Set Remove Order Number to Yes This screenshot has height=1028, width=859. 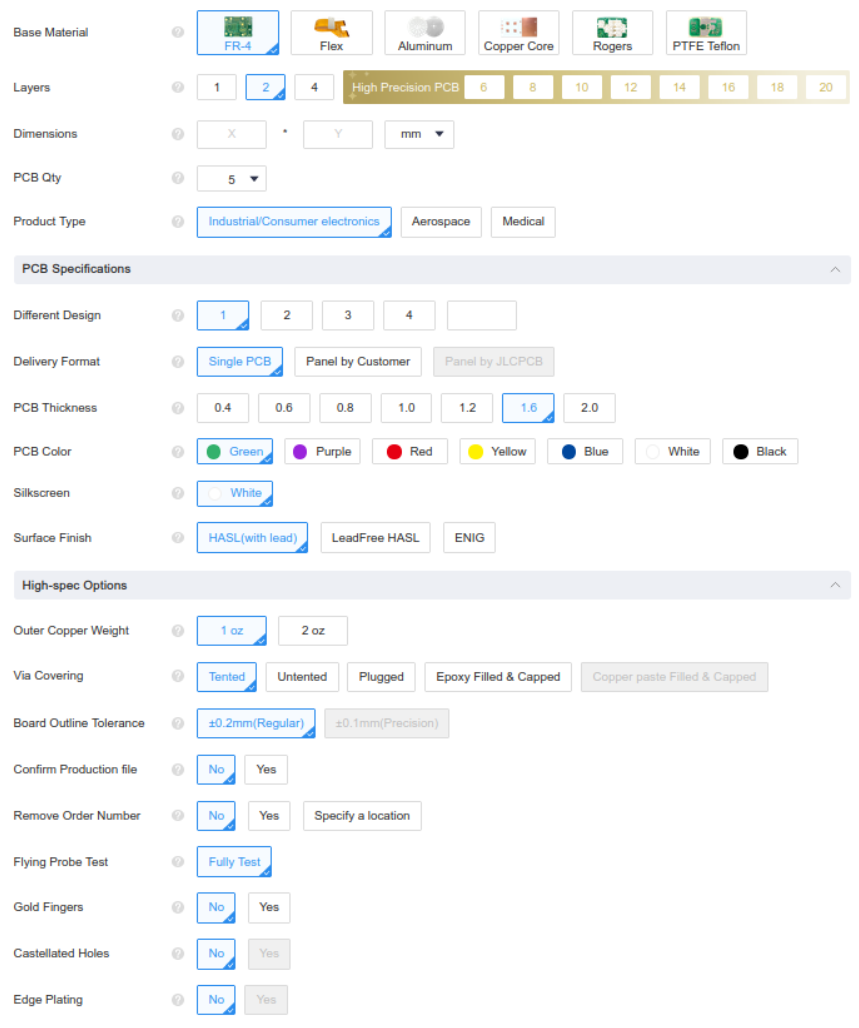(x=269, y=816)
